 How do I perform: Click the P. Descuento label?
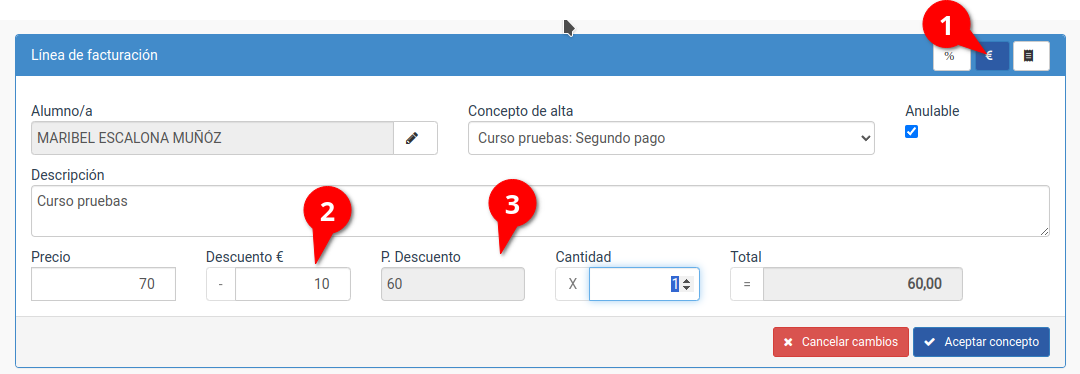tap(421, 257)
